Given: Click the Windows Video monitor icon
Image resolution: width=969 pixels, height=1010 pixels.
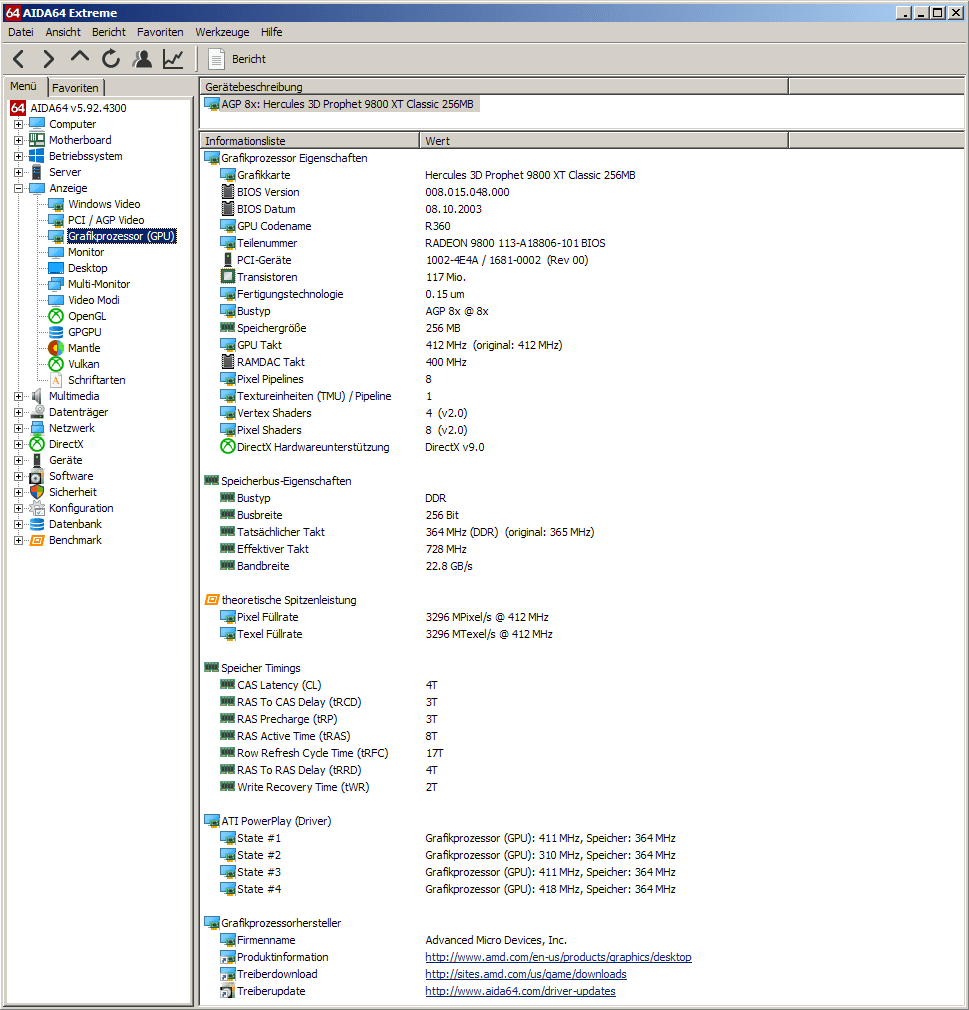Looking at the screenshot, I should (x=56, y=204).
